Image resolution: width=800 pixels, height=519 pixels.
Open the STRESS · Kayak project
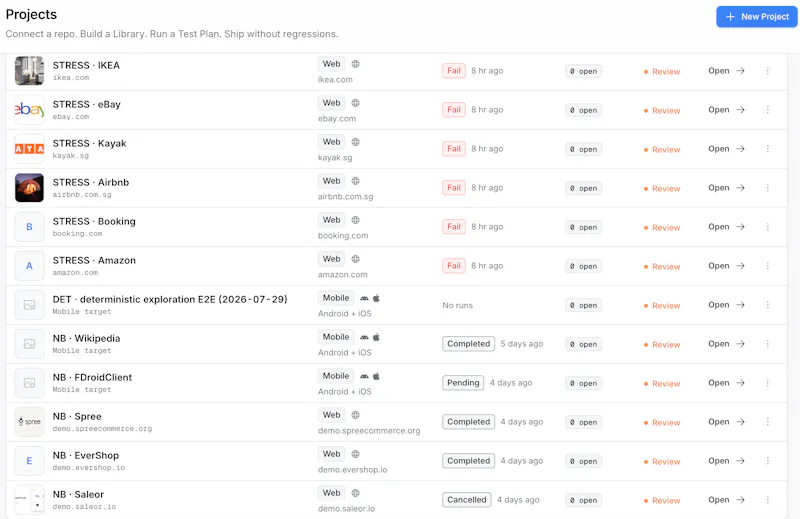coord(727,149)
